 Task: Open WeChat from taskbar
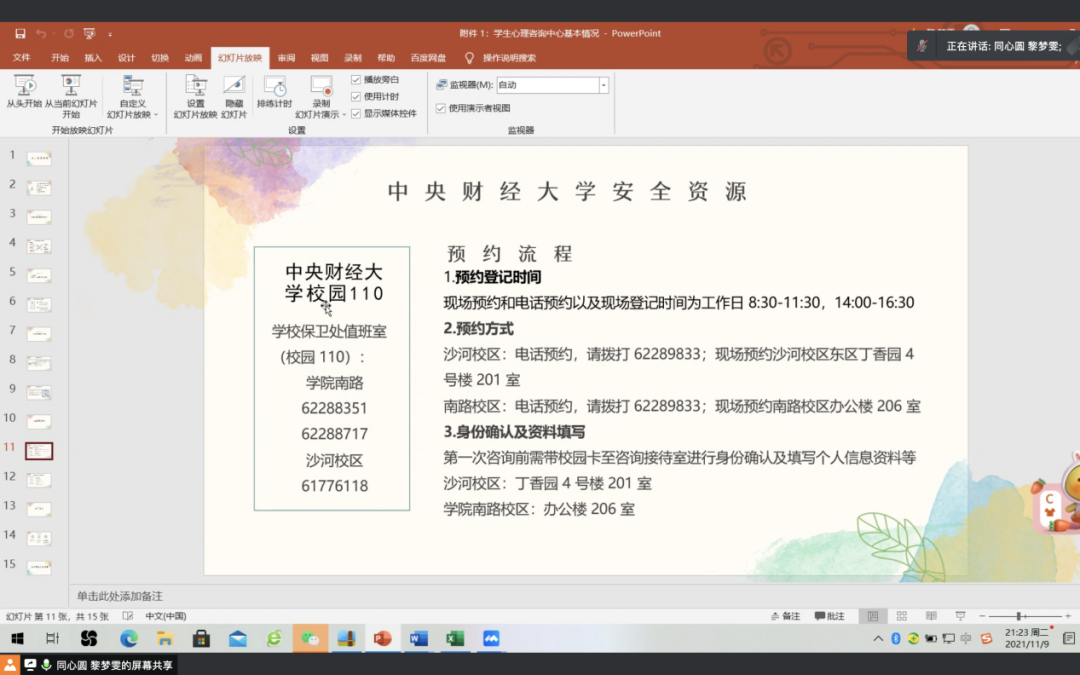click(x=310, y=639)
